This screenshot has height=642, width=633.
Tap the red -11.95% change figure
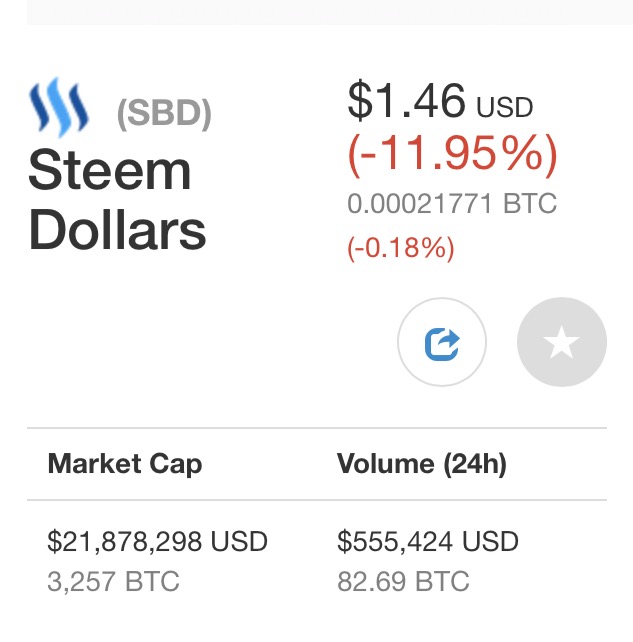click(x=451, y=153)
